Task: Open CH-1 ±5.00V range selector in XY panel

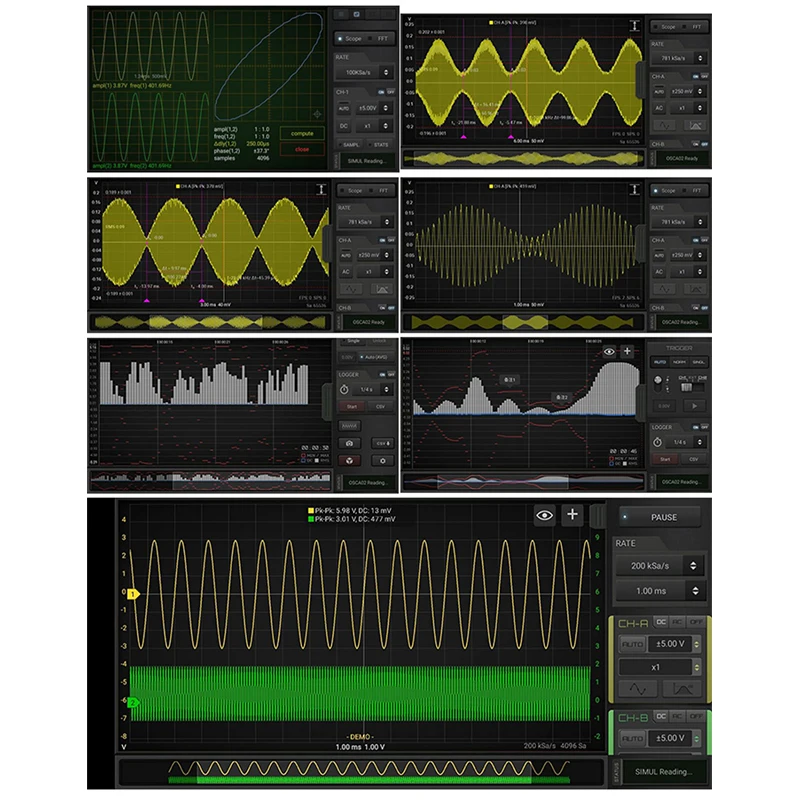Action: pos(373,108)
